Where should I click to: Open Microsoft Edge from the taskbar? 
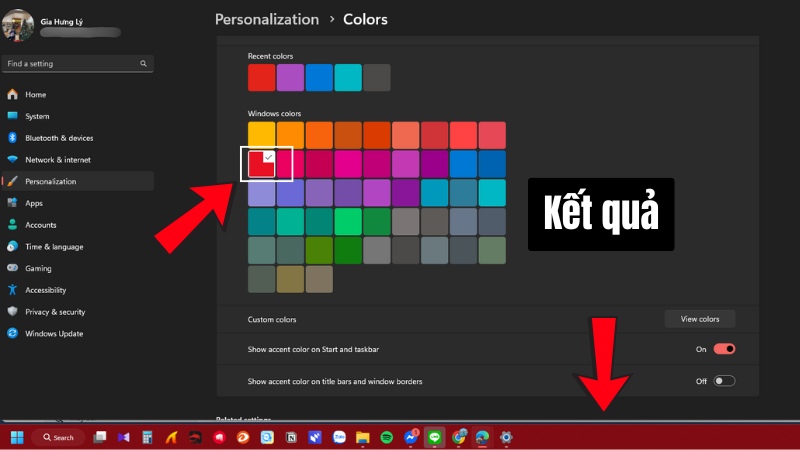pos(482,437)
